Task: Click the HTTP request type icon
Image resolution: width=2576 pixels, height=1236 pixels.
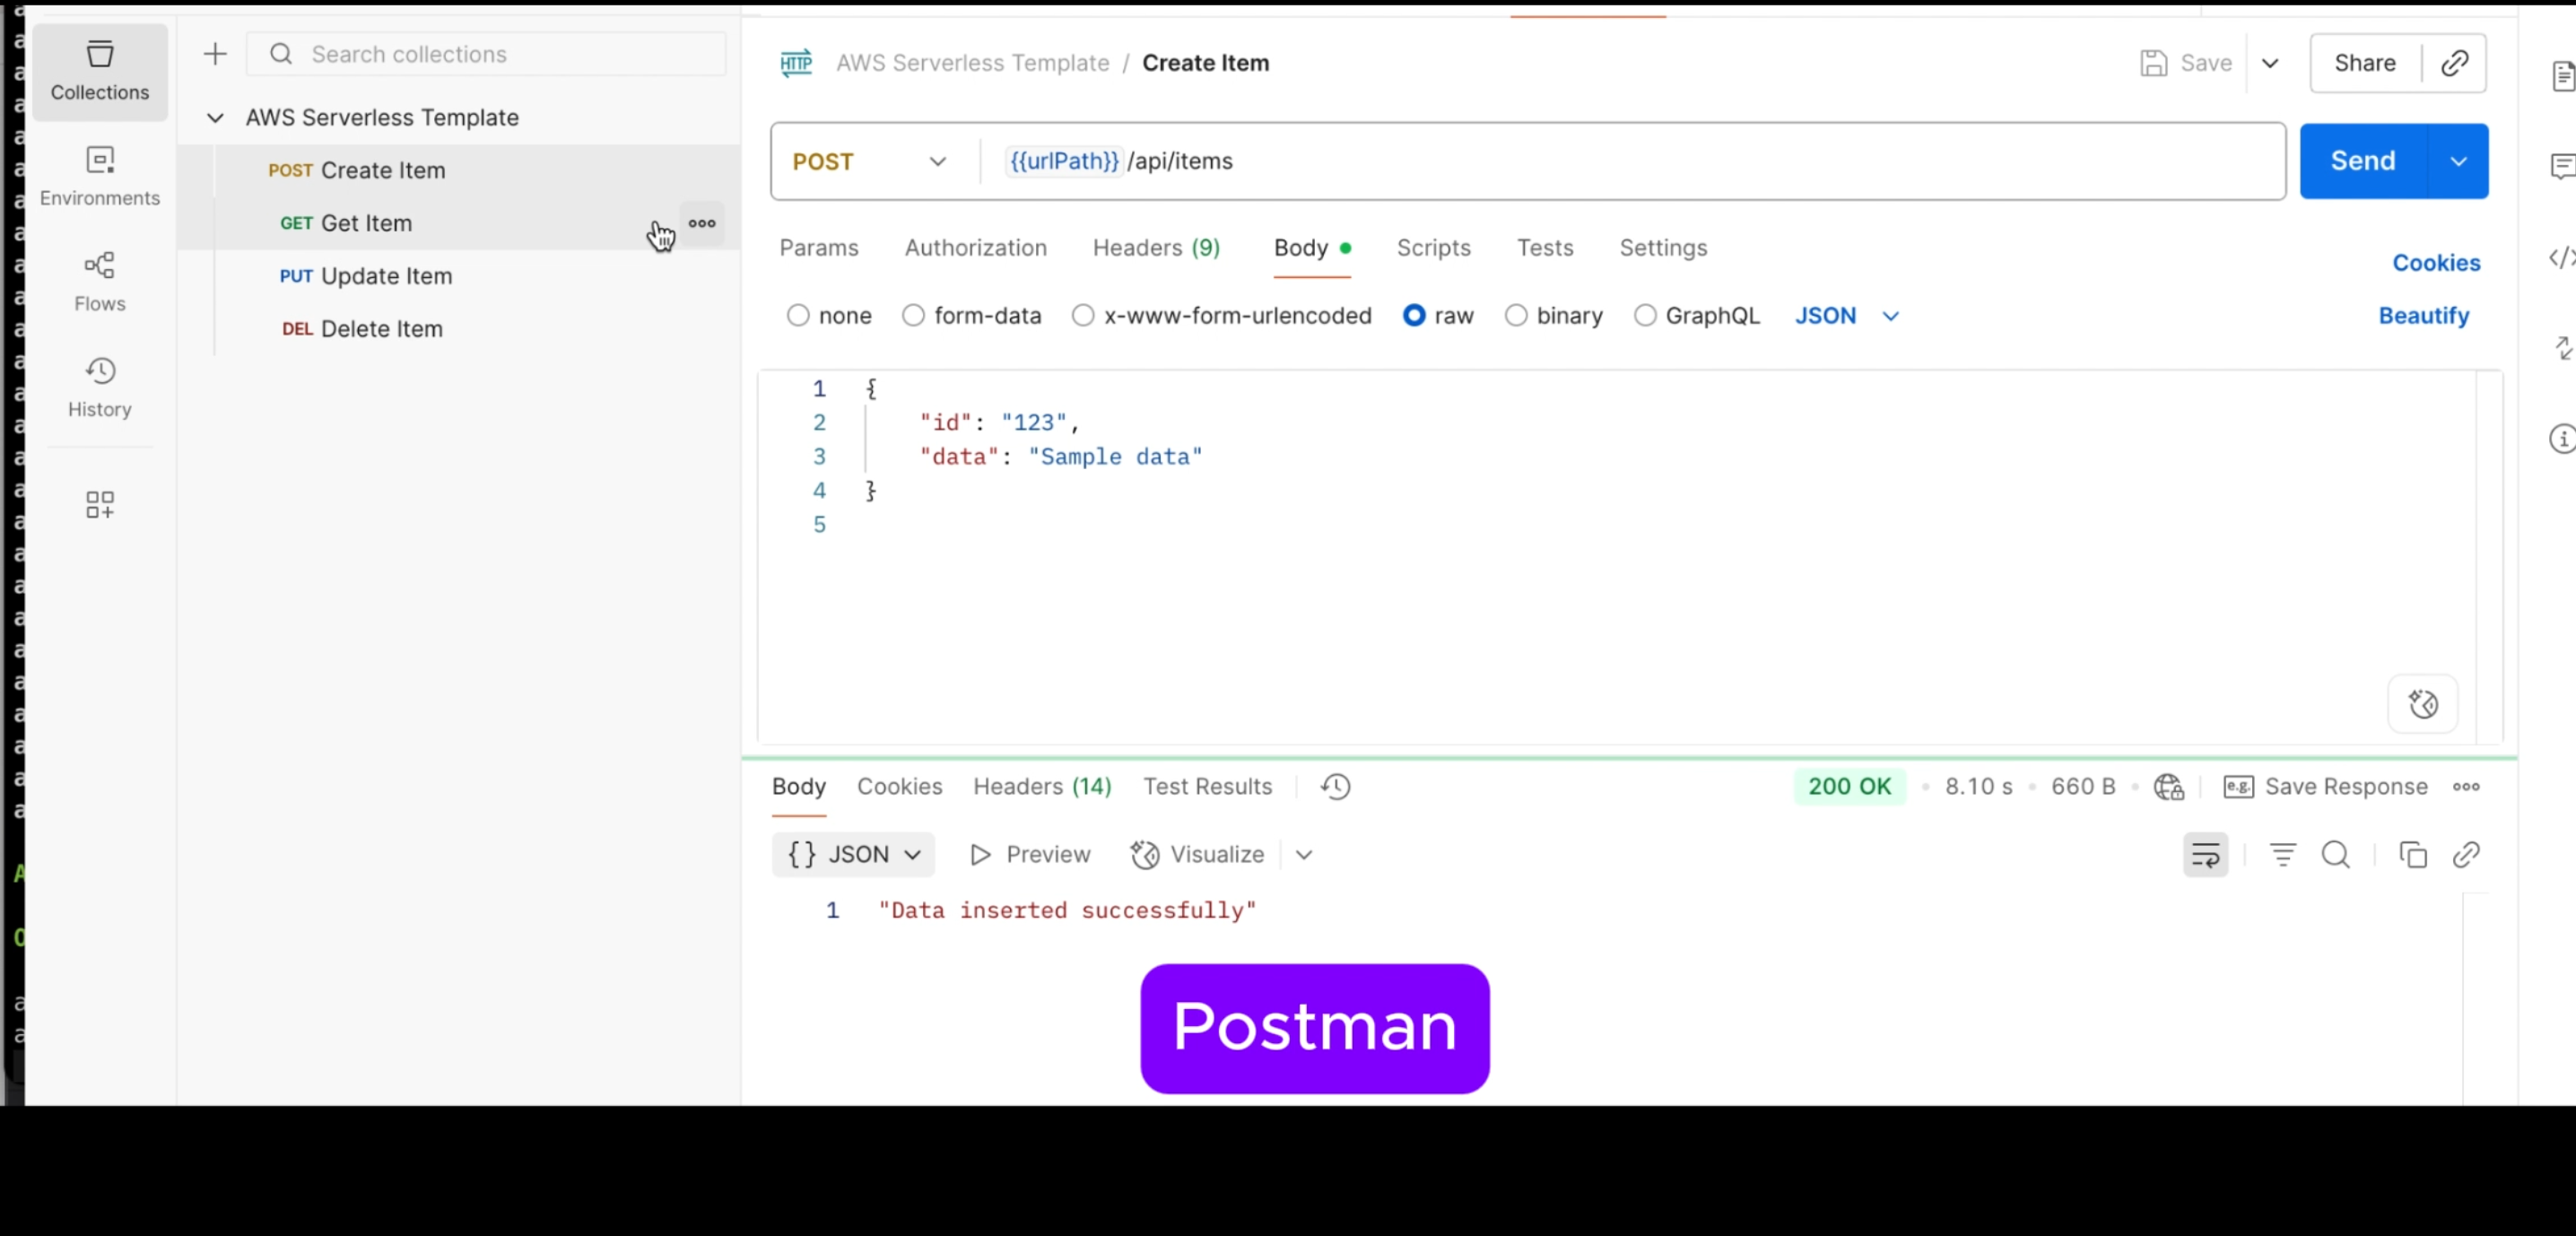Action: (796, 63)
